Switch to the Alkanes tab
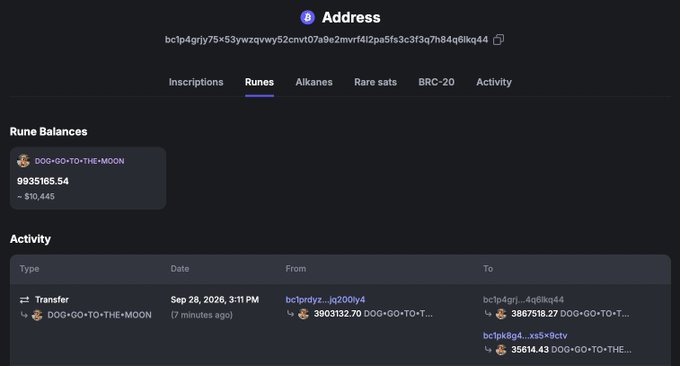 point(314,82)
